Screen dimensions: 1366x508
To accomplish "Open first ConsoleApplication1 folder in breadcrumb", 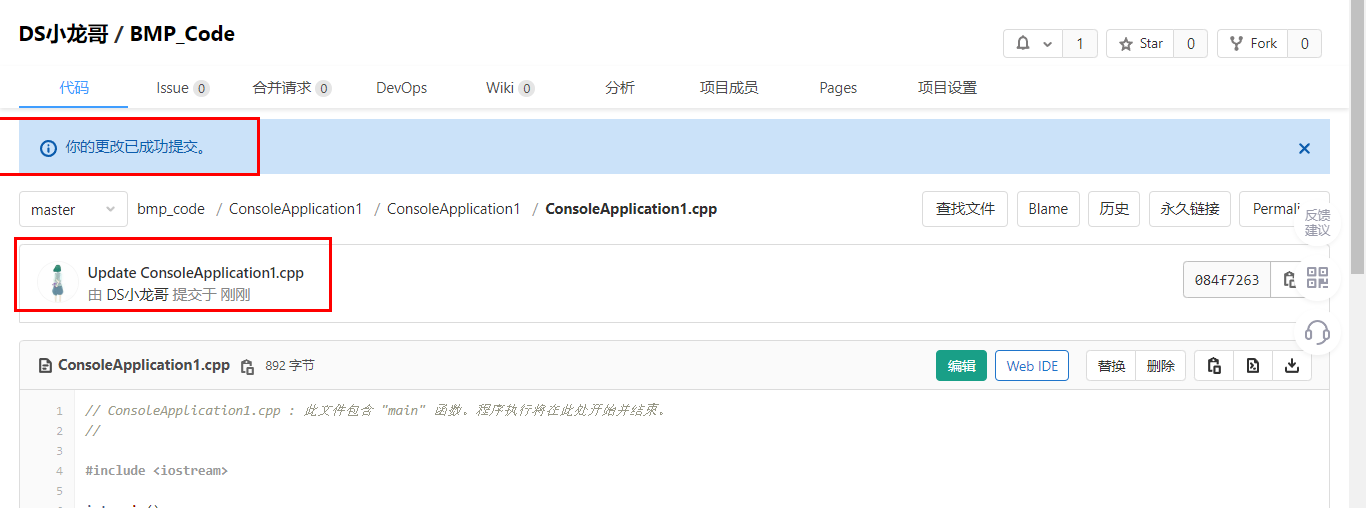I will point(295,209).
